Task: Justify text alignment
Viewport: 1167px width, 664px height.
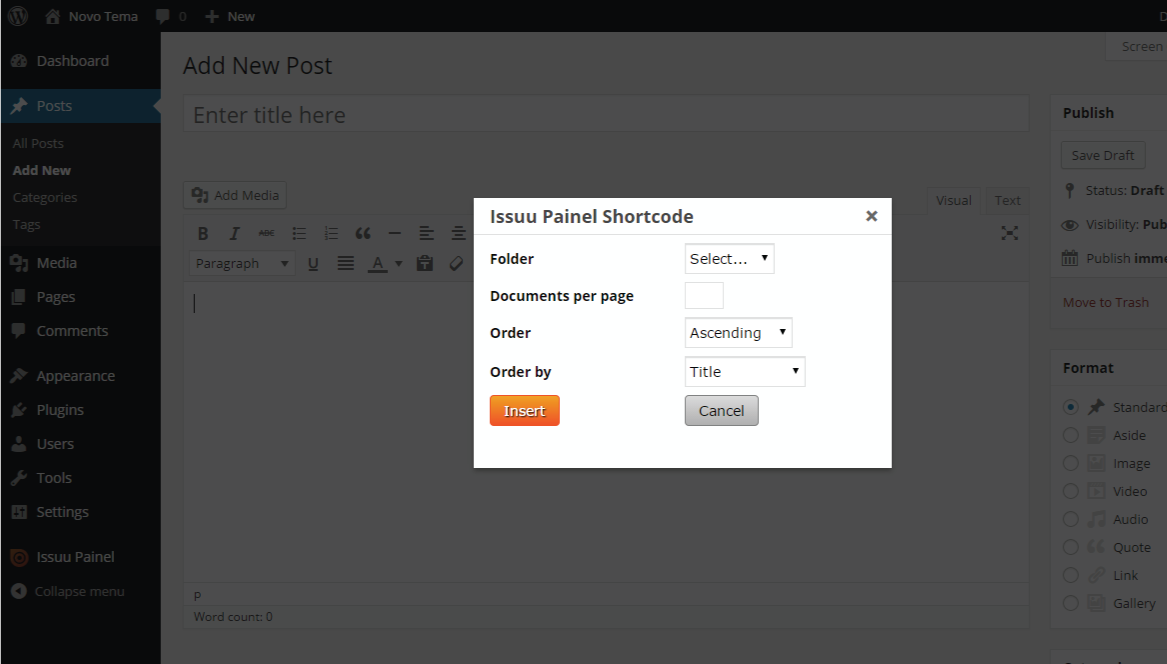Action: pyautogui.click(x=345, y=264)
